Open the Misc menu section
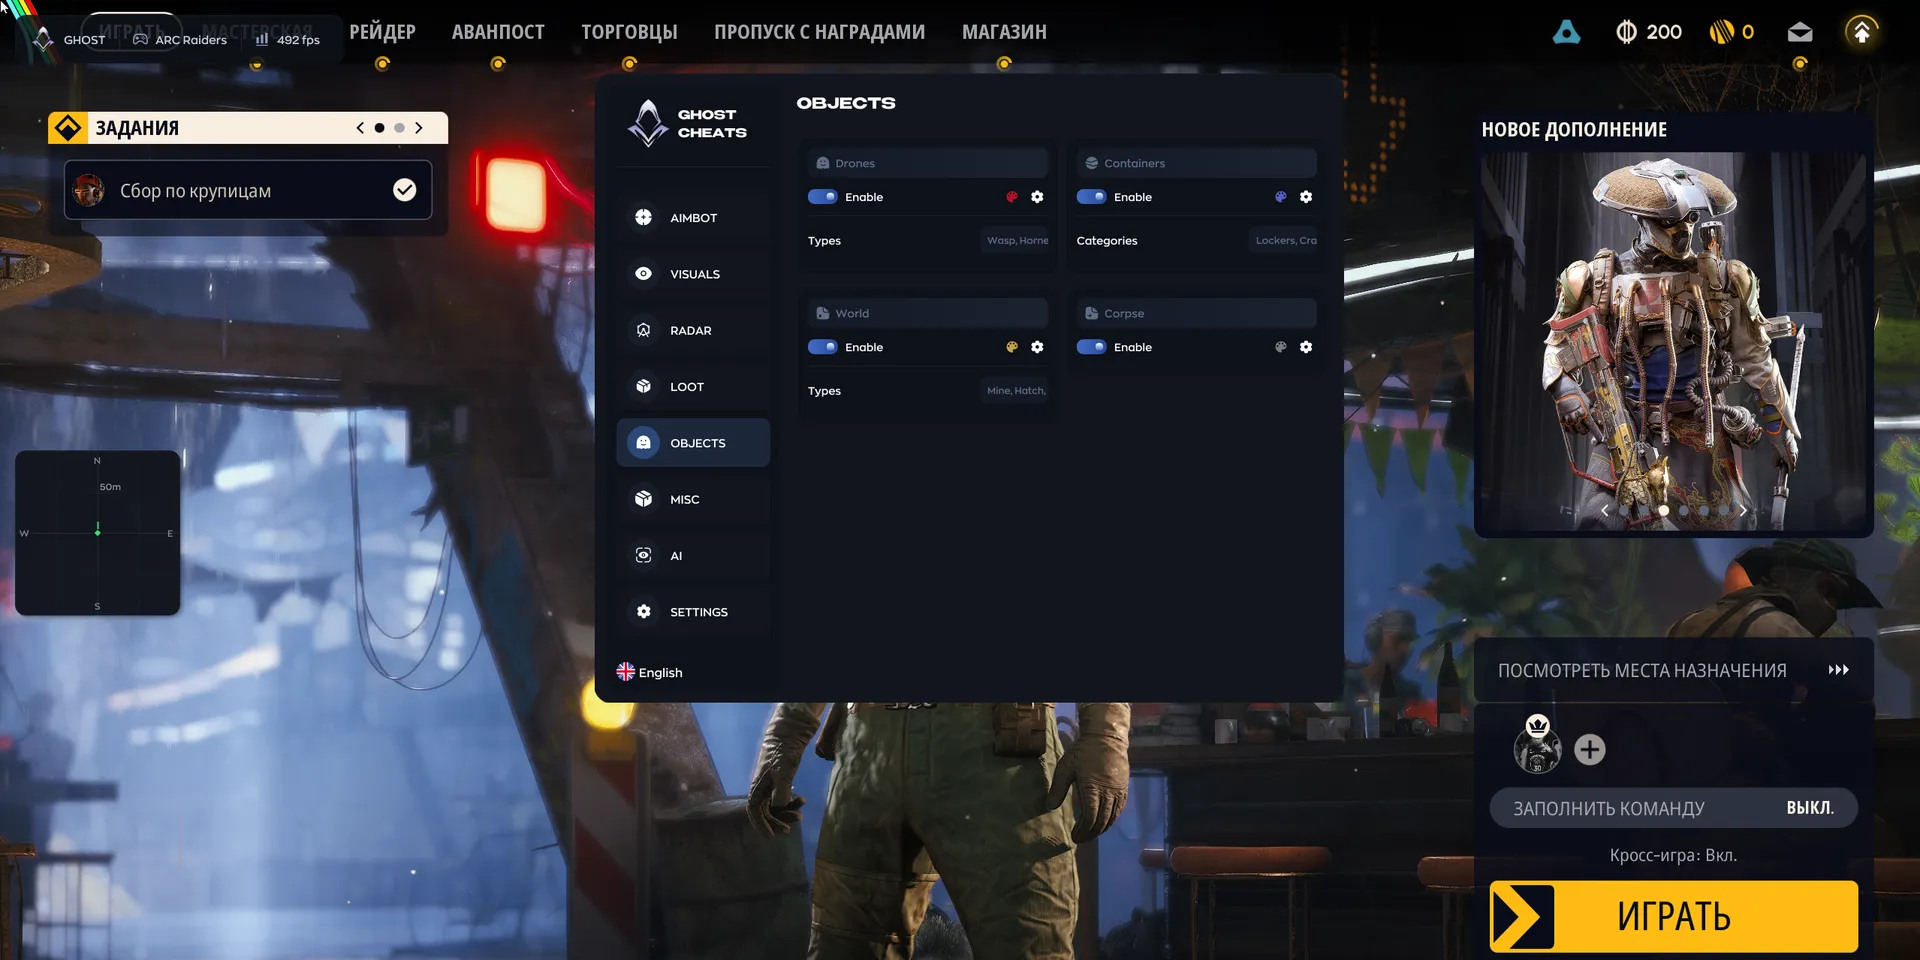The height and width of the screenshot is (960, 1920). [693, 499]
